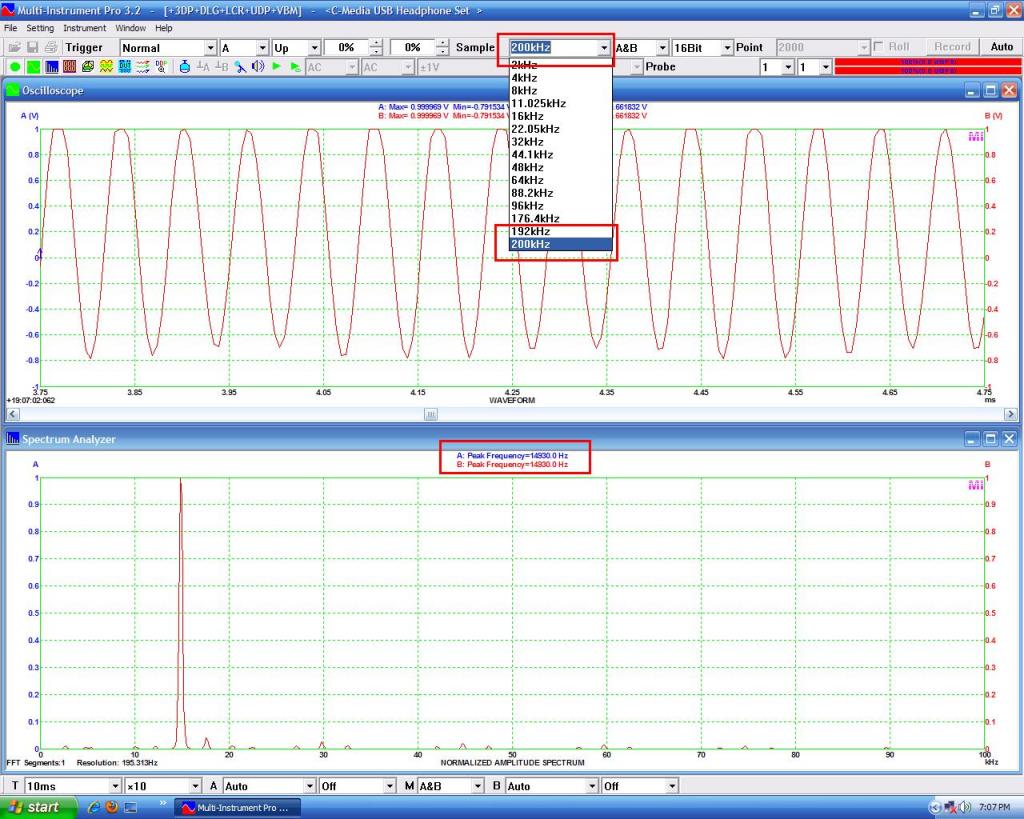The height and width of the screenshot is (819, 1024).
Task: Click the Print icon
Action: coord(50,47)
